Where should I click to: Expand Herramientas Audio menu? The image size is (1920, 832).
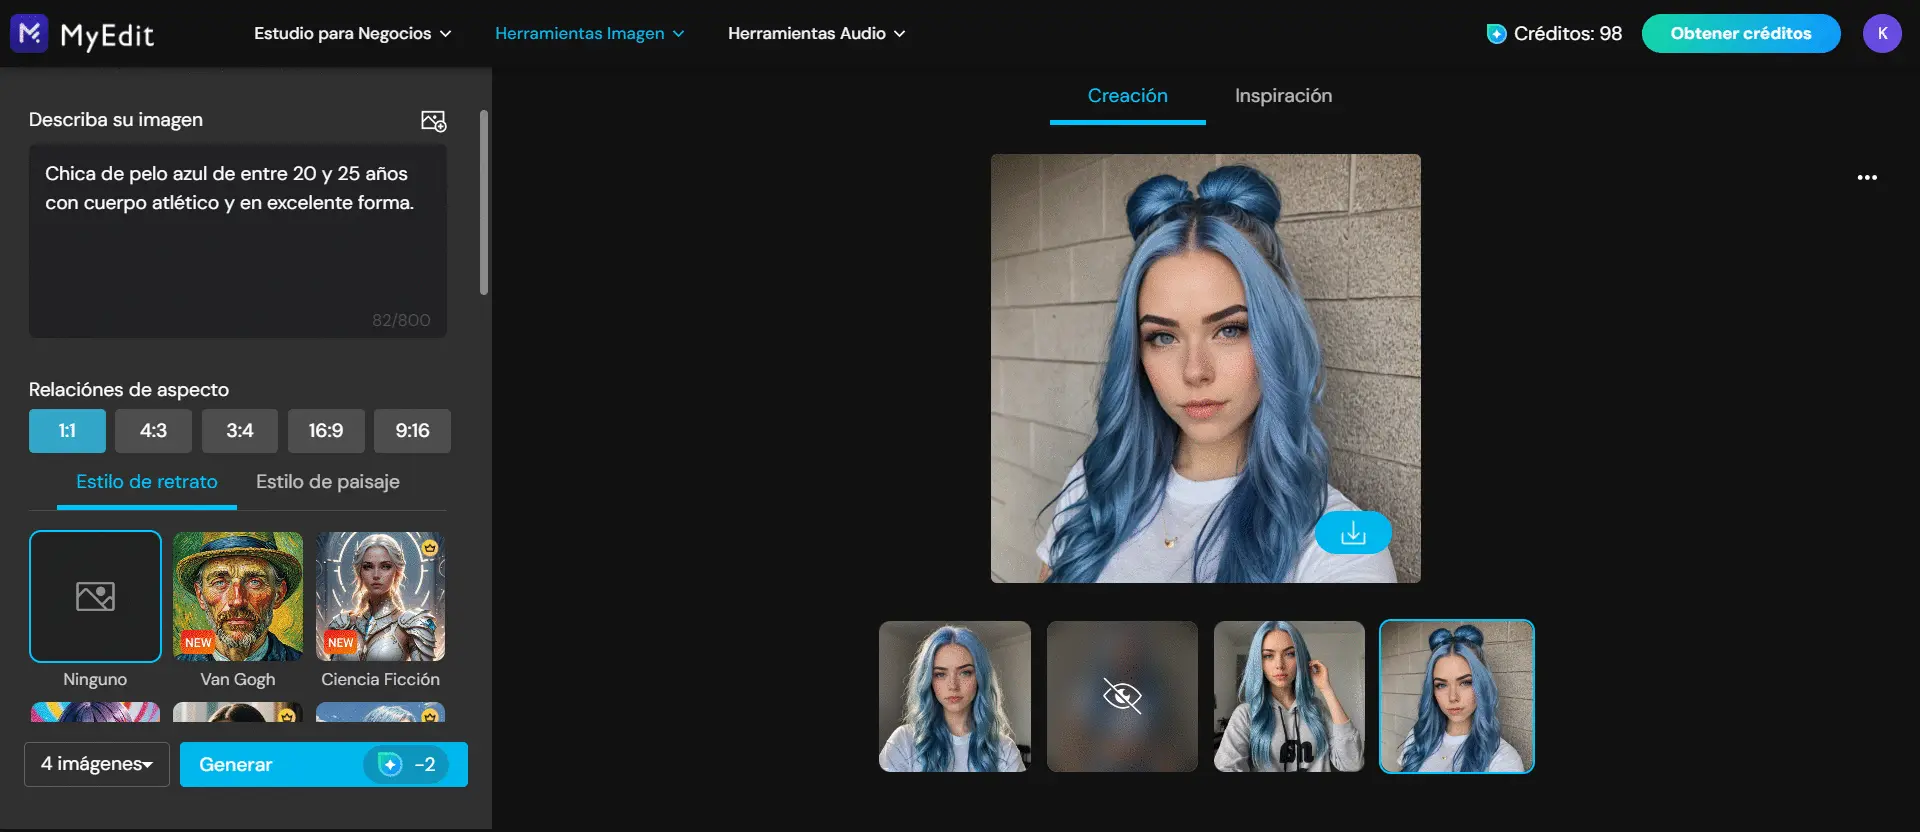tap(817, 34)
